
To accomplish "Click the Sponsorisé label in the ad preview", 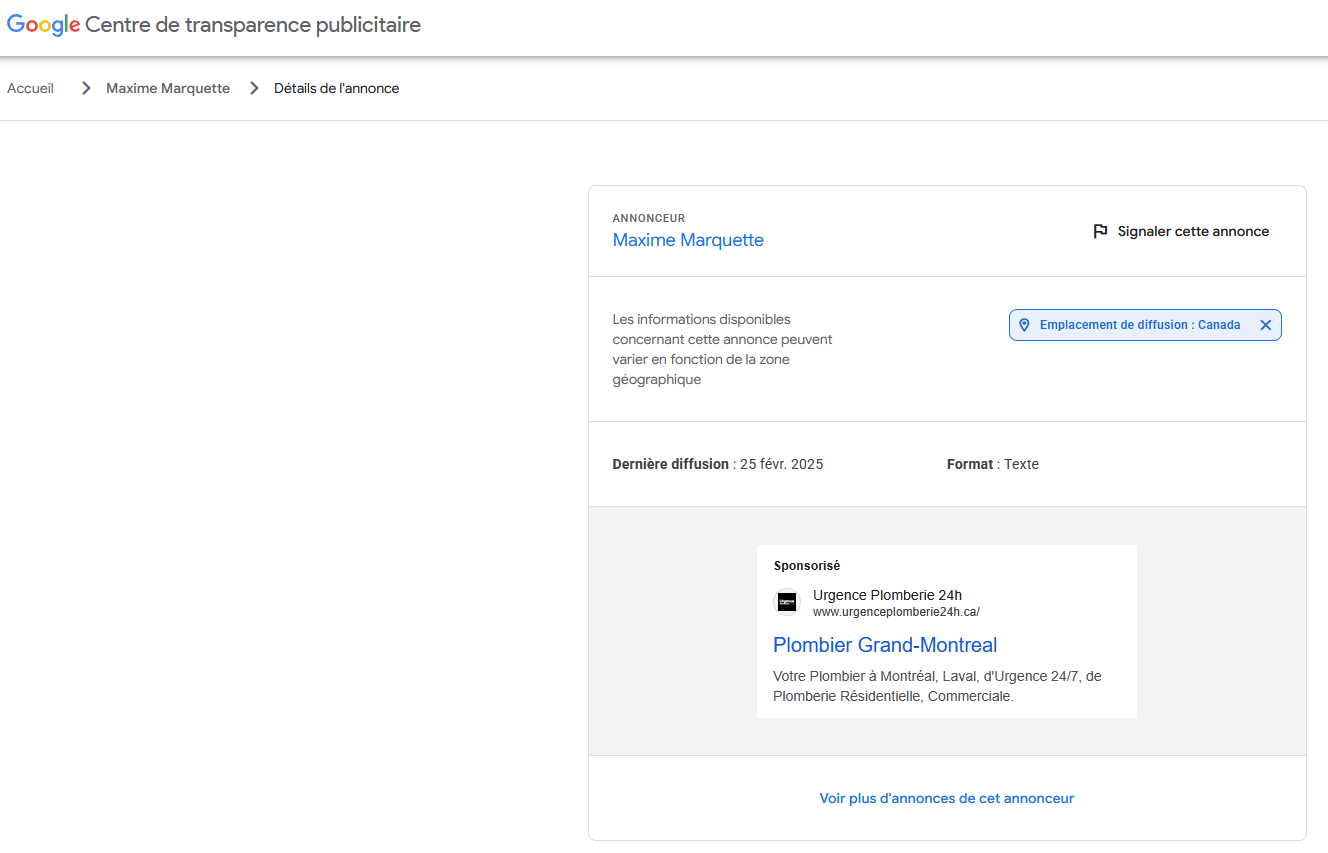I will pos(807,566).
